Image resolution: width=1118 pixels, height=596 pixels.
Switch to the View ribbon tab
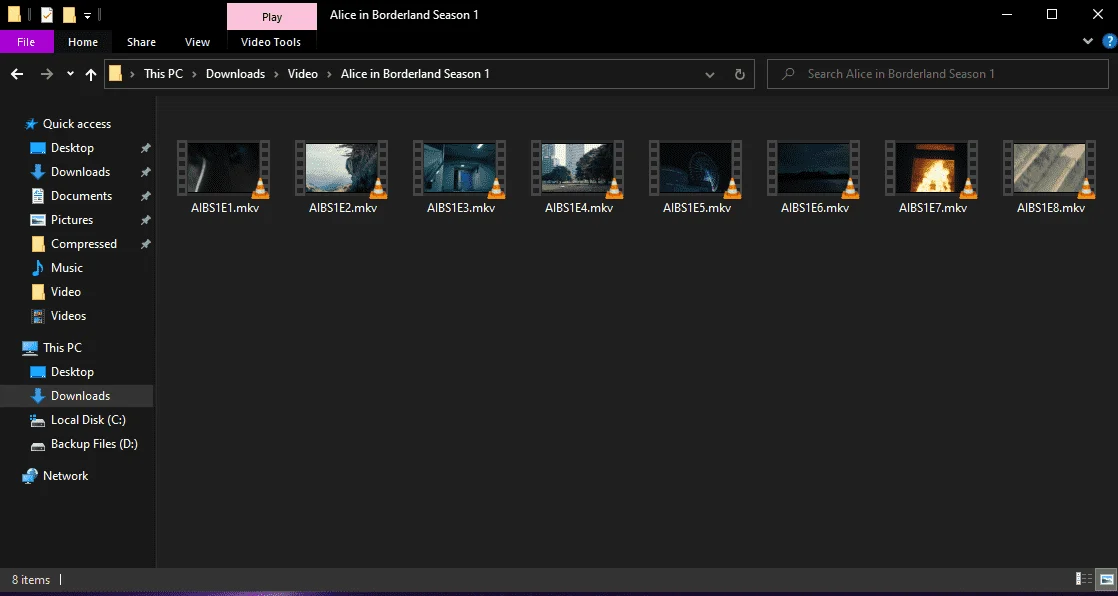click(198, 42)
